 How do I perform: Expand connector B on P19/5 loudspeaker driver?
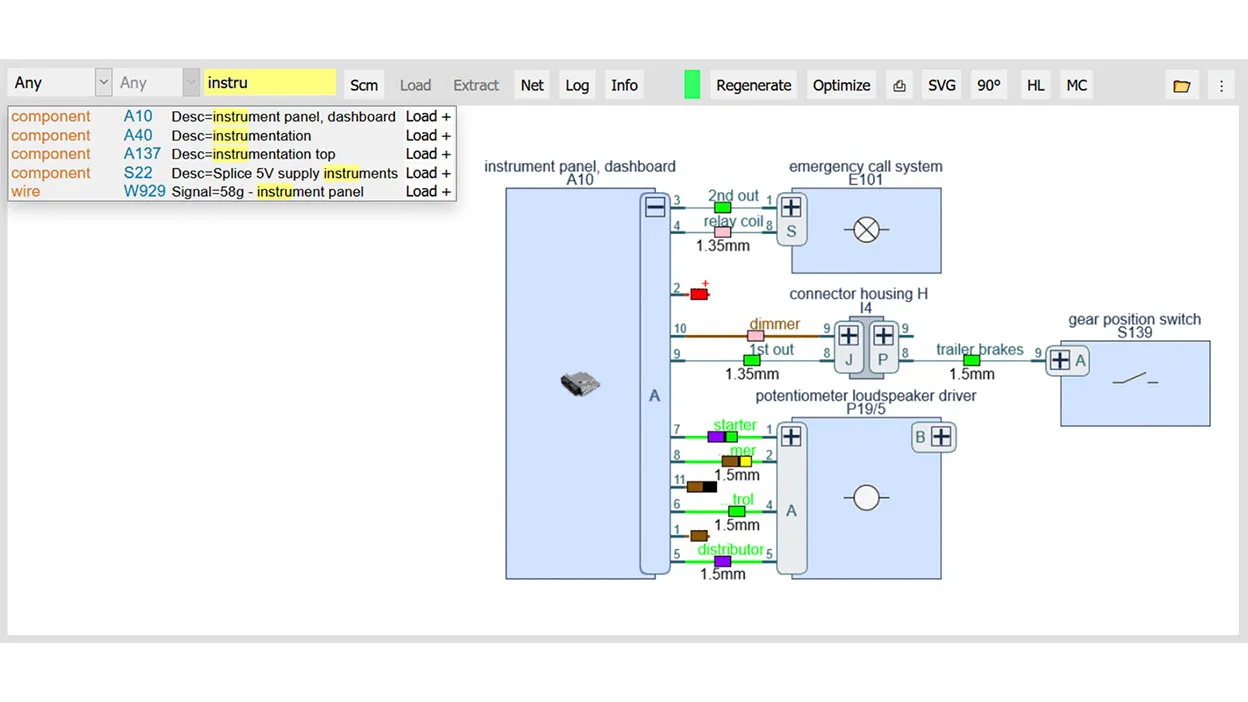[941, 437]
